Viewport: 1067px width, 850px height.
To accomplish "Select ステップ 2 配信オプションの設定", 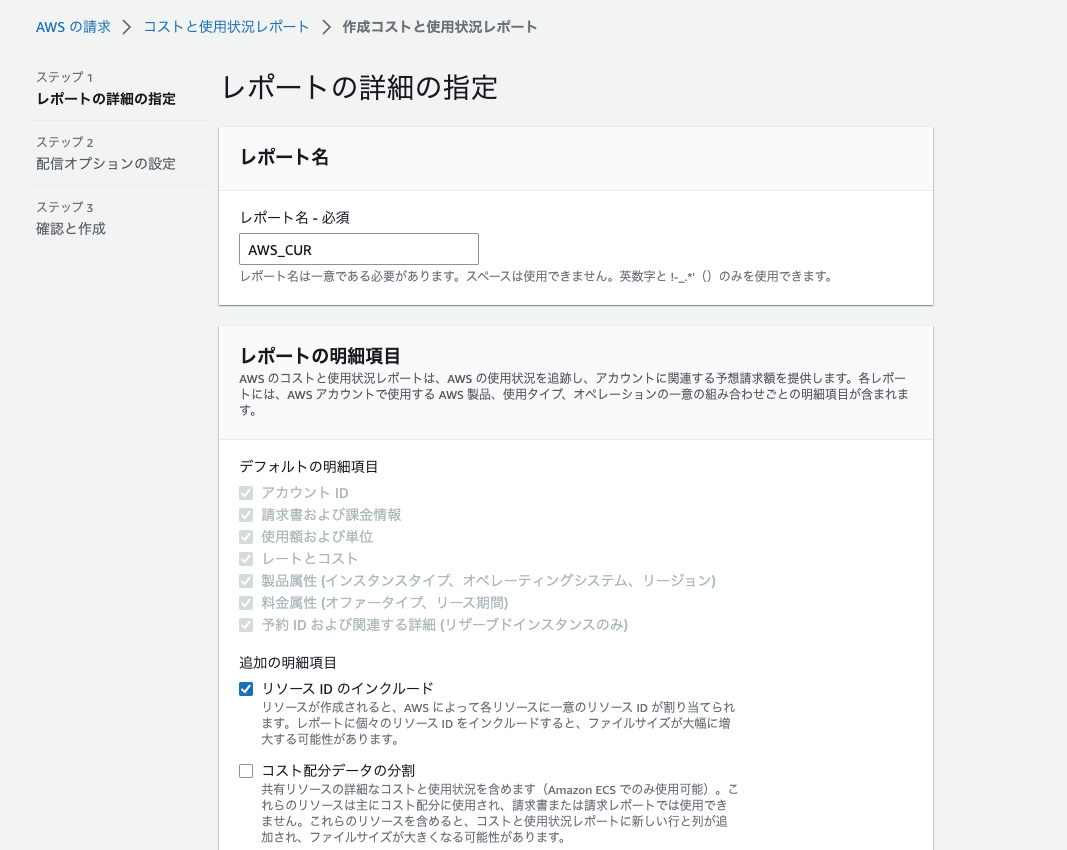I will pos(105,153).
